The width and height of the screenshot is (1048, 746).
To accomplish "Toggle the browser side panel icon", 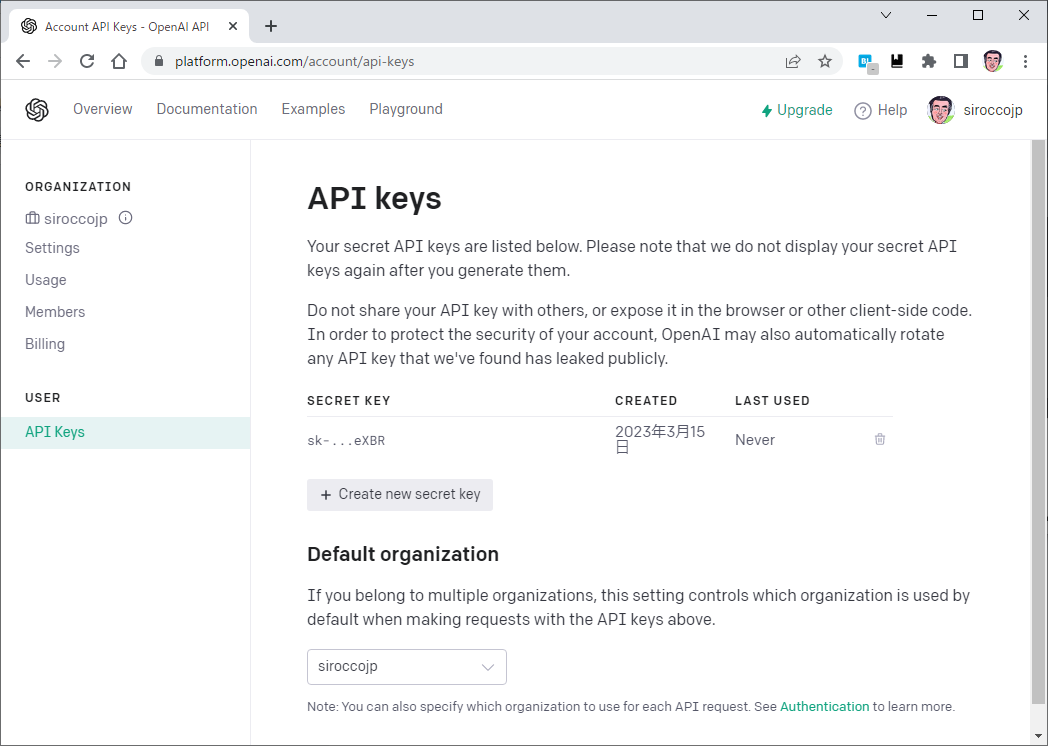I will click(x=960, y=61).
